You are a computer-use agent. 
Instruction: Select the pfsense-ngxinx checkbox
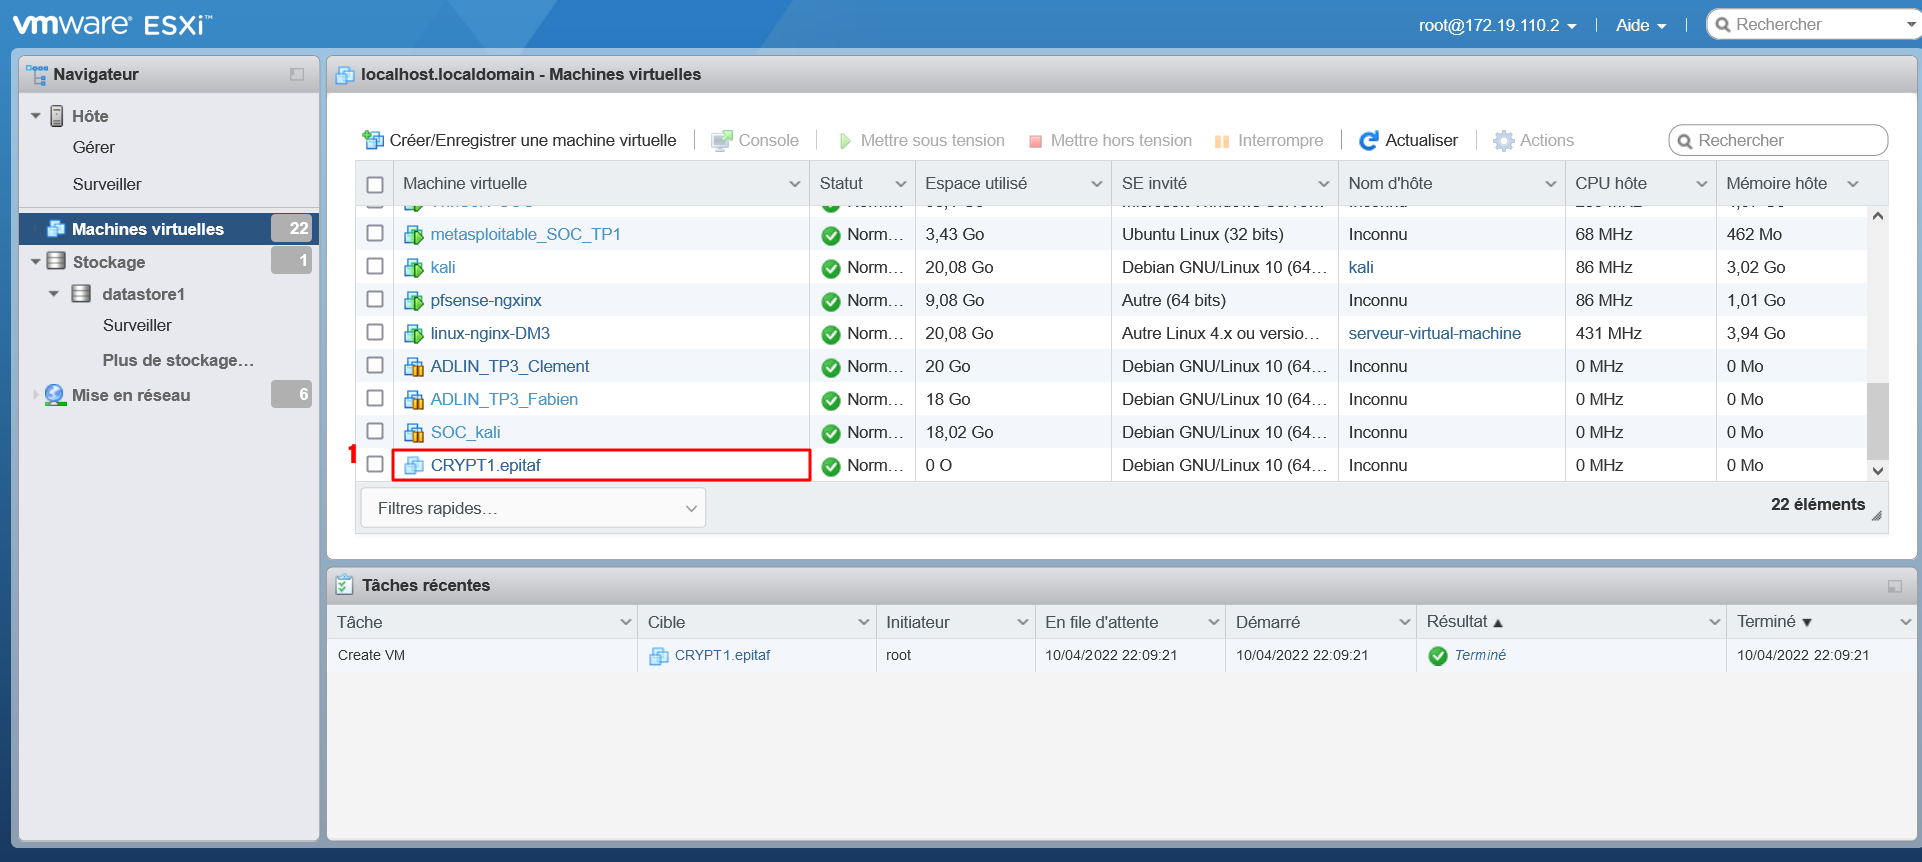(375, 299)
